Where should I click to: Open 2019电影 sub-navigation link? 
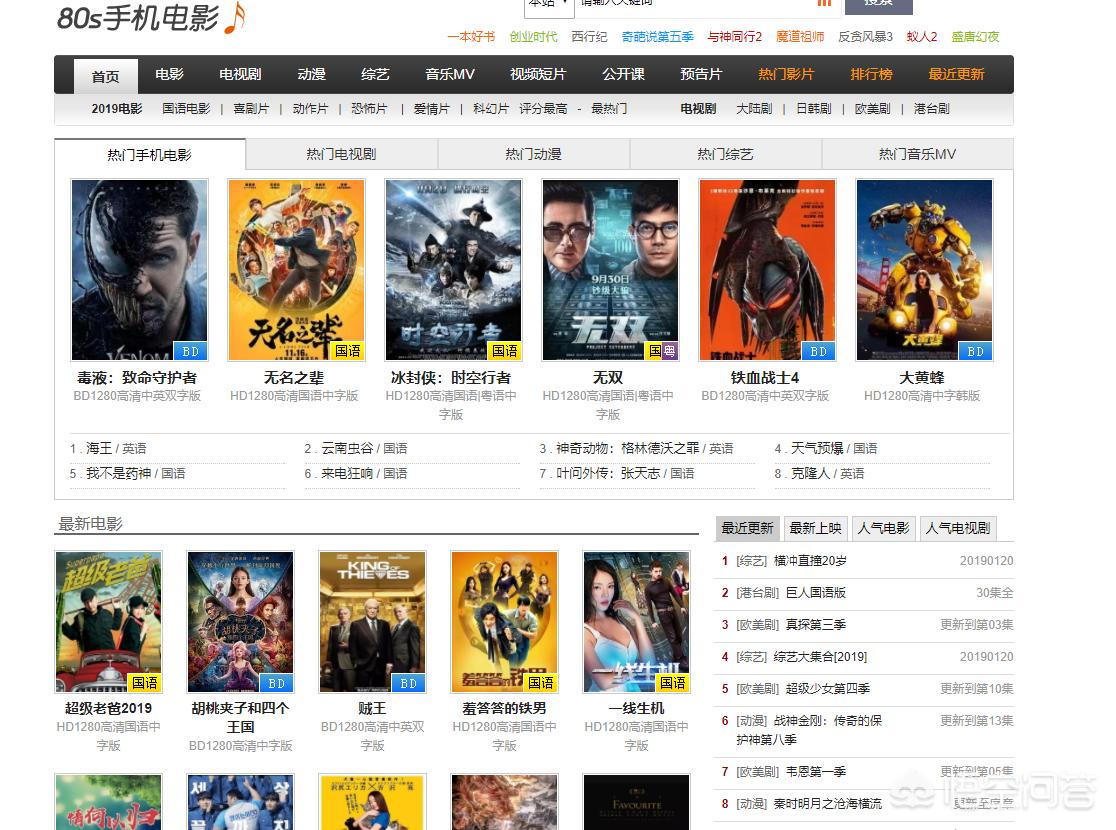click(117, 109)
